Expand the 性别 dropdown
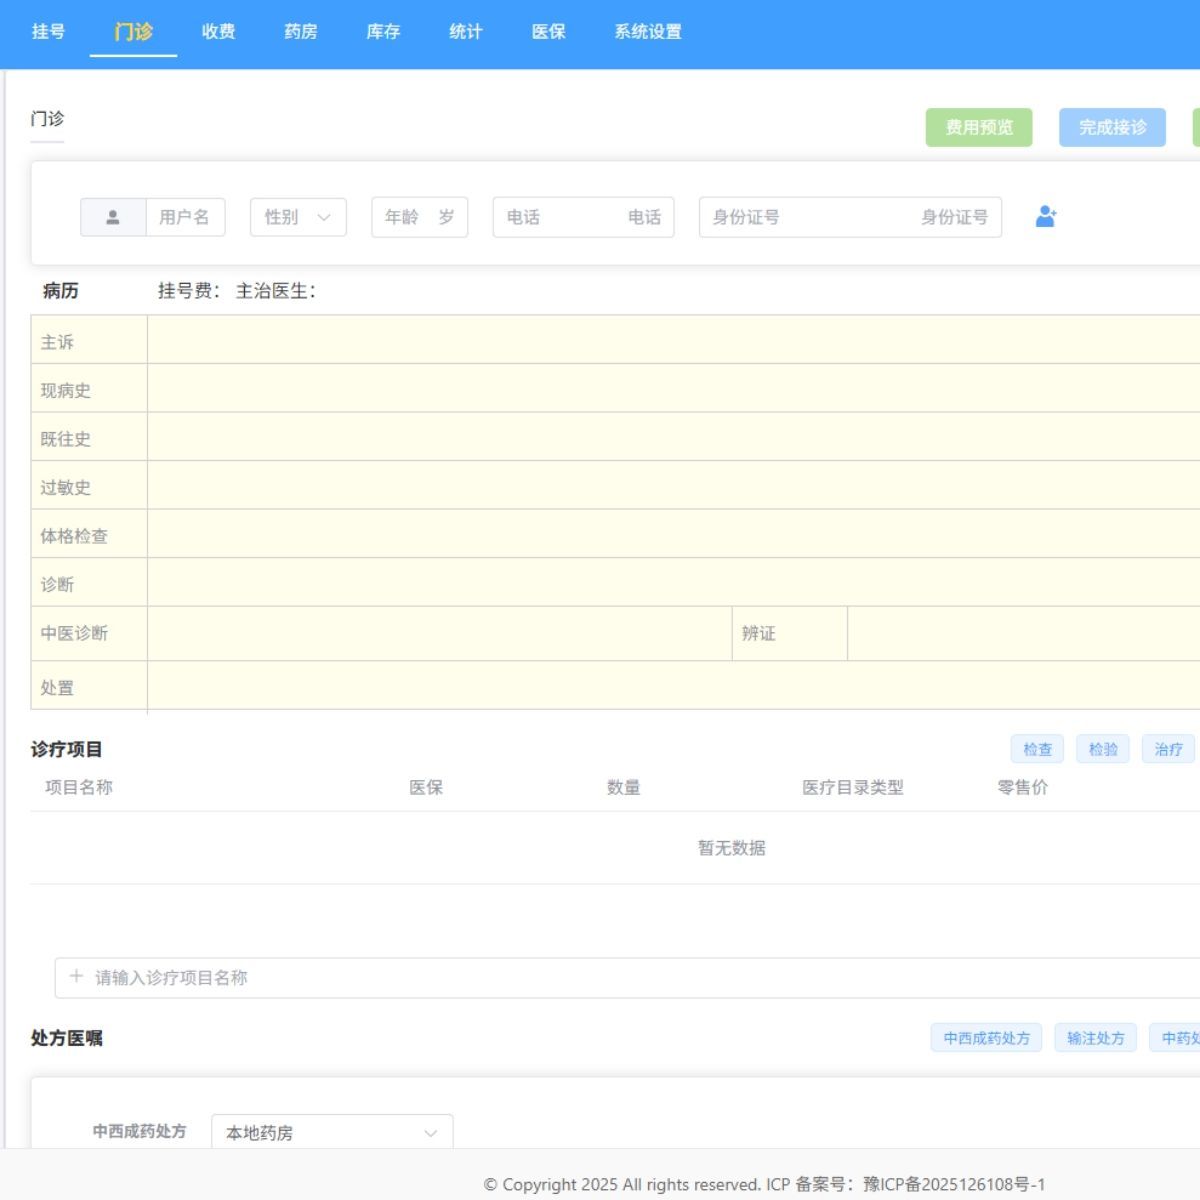Screen dimensions: 1200x1200 pos(296,217)
